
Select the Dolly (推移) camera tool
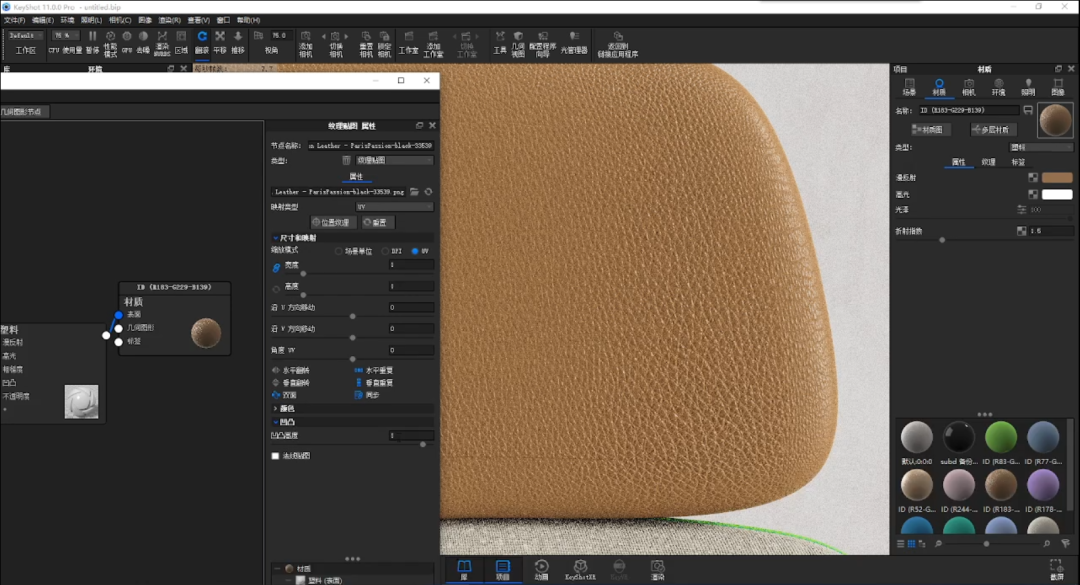pyautogui.click(x=238, y=42)
